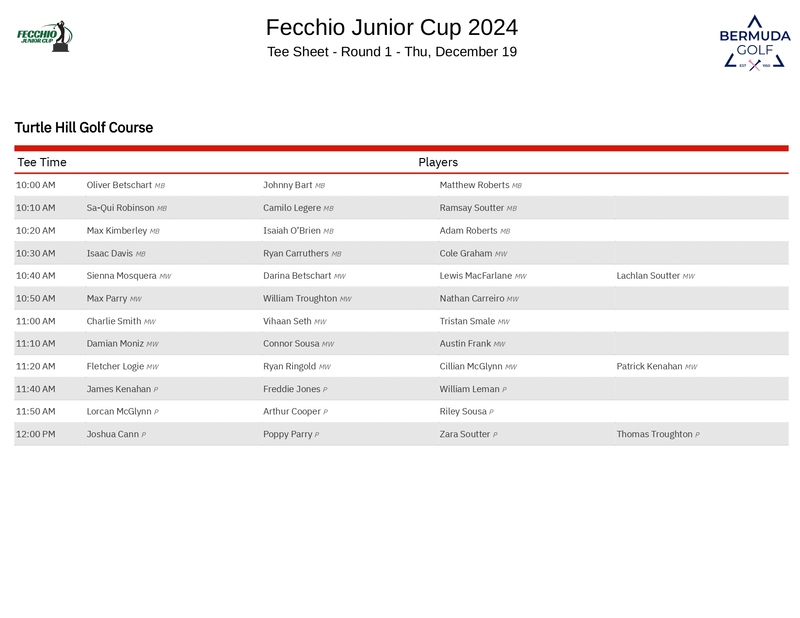Screen dimensions: 800x618
Task: Click the 10:40 AM tee time
Action: [x=36, y=276]
